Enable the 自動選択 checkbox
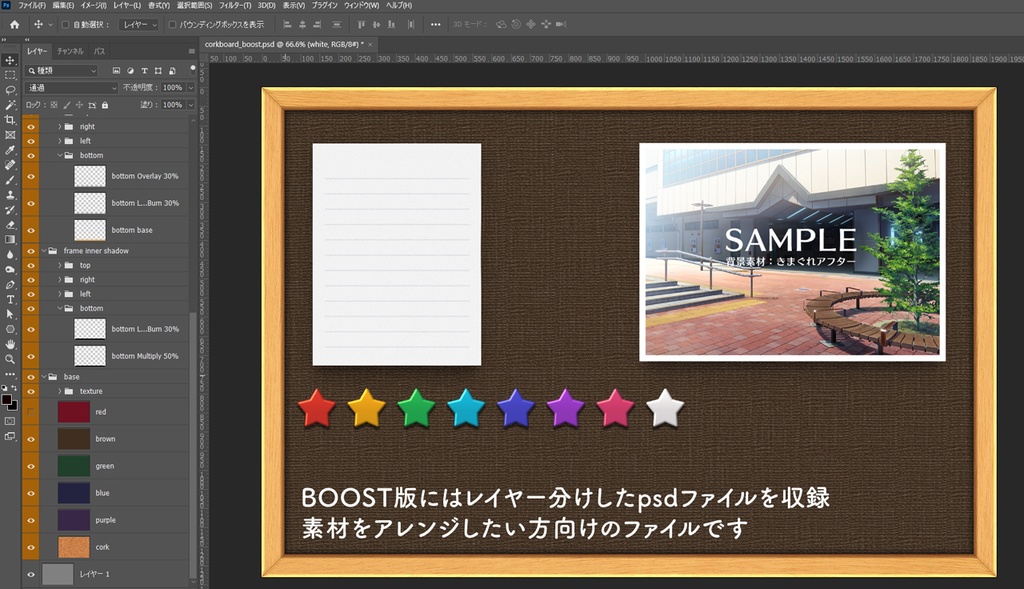Image resolution: width=1024 pixels, height=589 pixels. pos(65,25)
